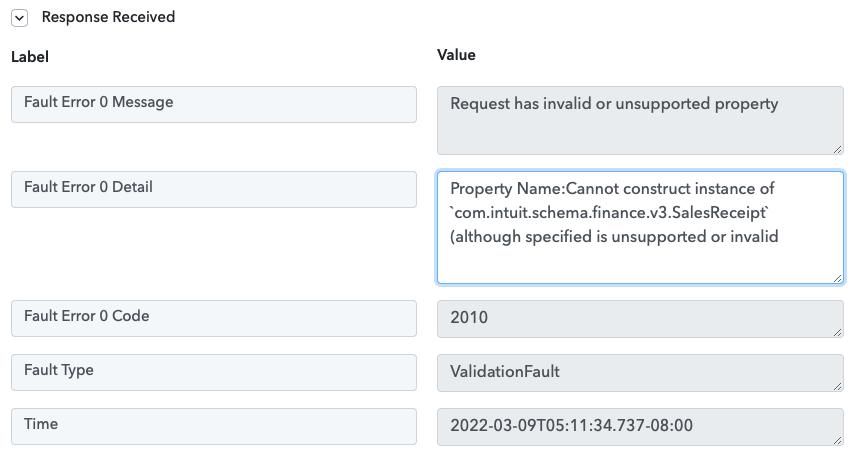
Task: Grab resize handle of the ValidationFault box
Action: 838,386
